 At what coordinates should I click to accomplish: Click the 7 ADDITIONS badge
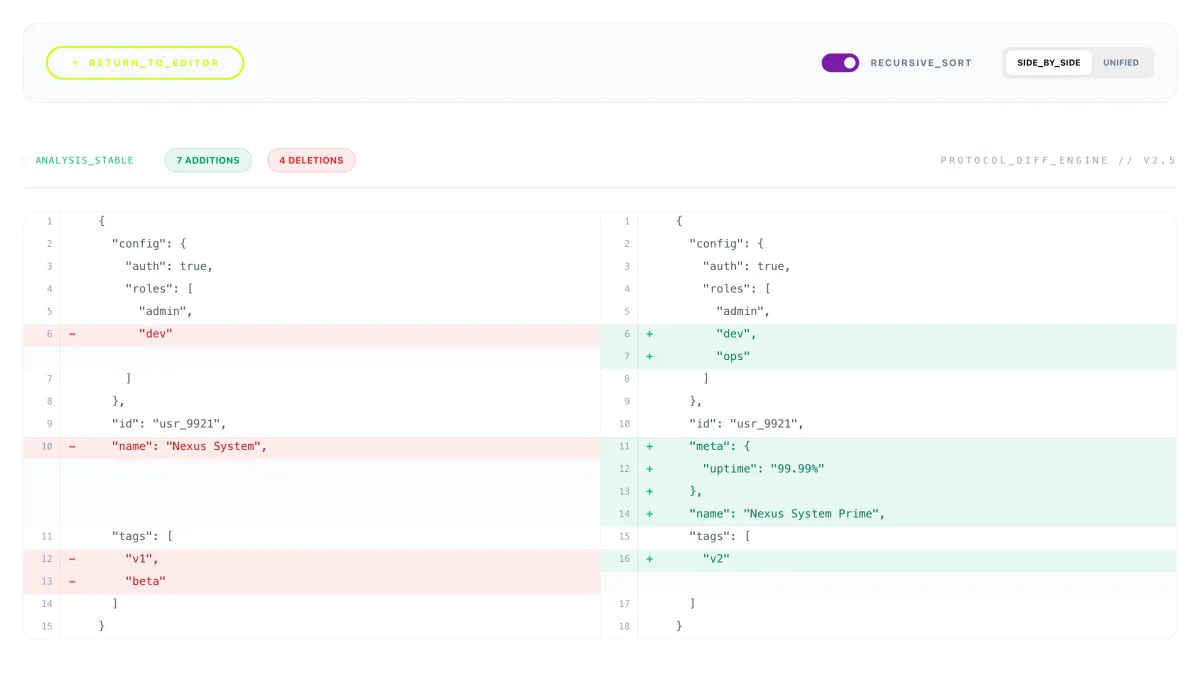208,160
